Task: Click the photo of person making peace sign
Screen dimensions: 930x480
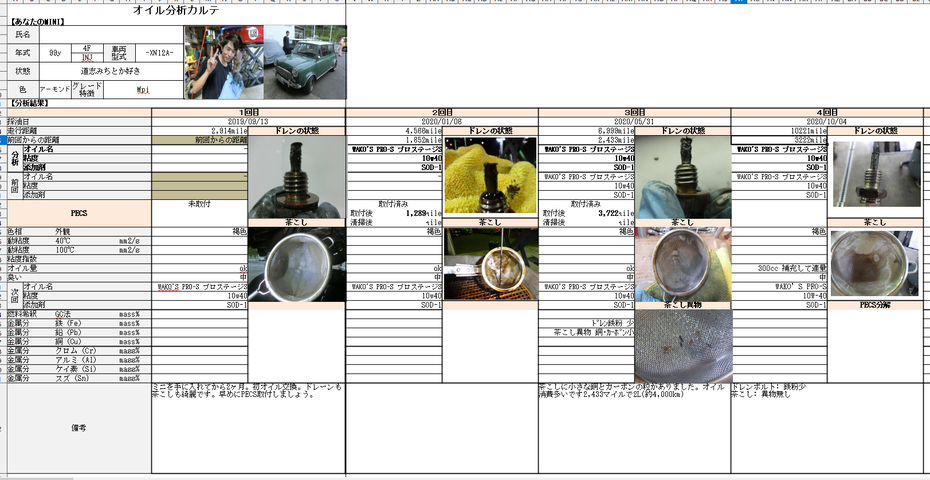Action: (x=223, y=62)
